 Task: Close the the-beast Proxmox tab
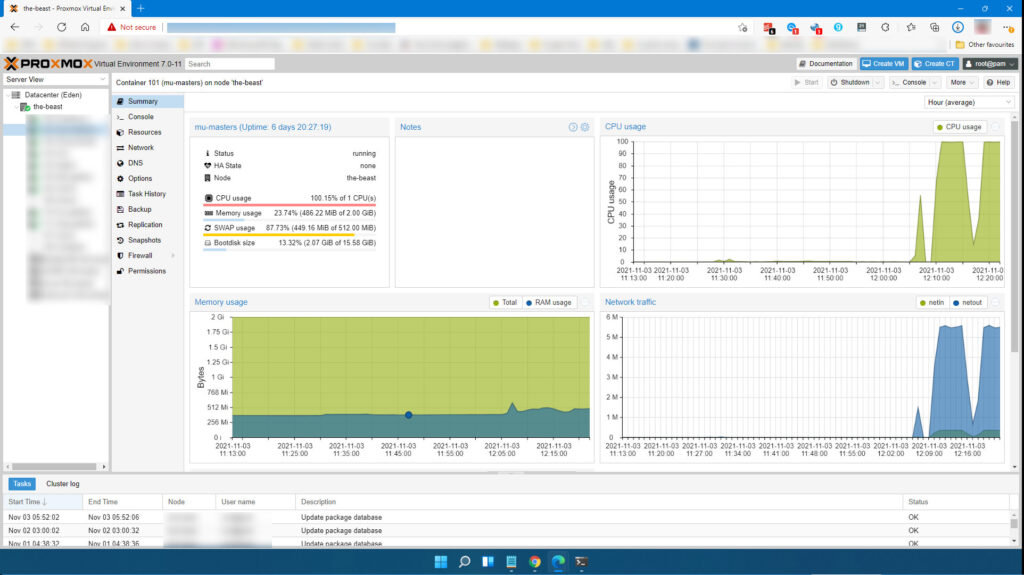[123, 8]
